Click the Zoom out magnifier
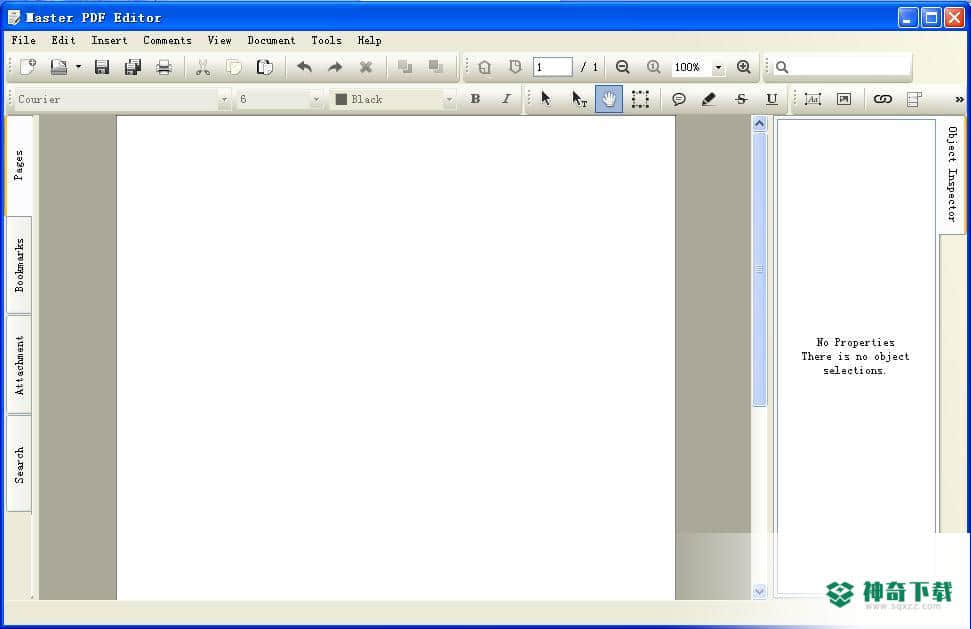This screenshot has width=971, height=629. click(622, 67)
